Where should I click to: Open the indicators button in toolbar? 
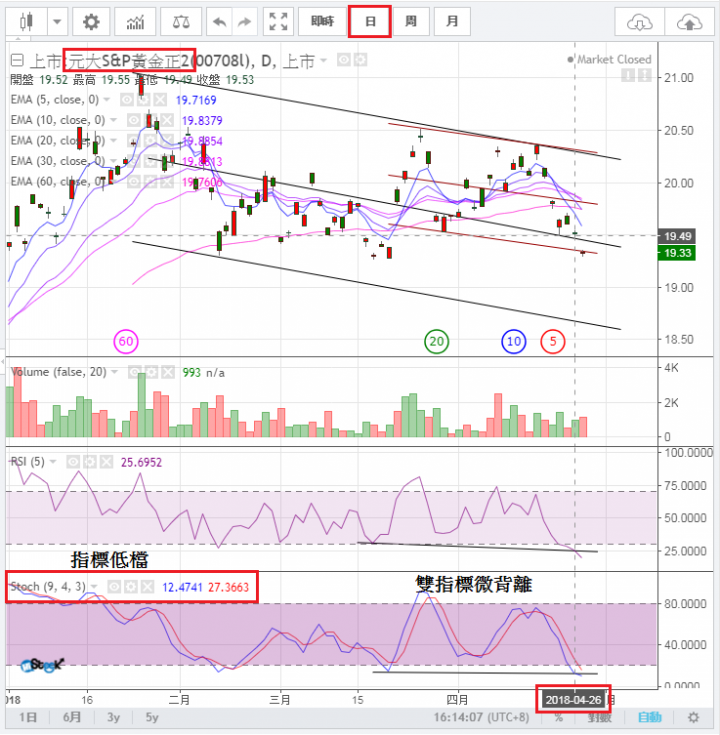pos(135,22)
